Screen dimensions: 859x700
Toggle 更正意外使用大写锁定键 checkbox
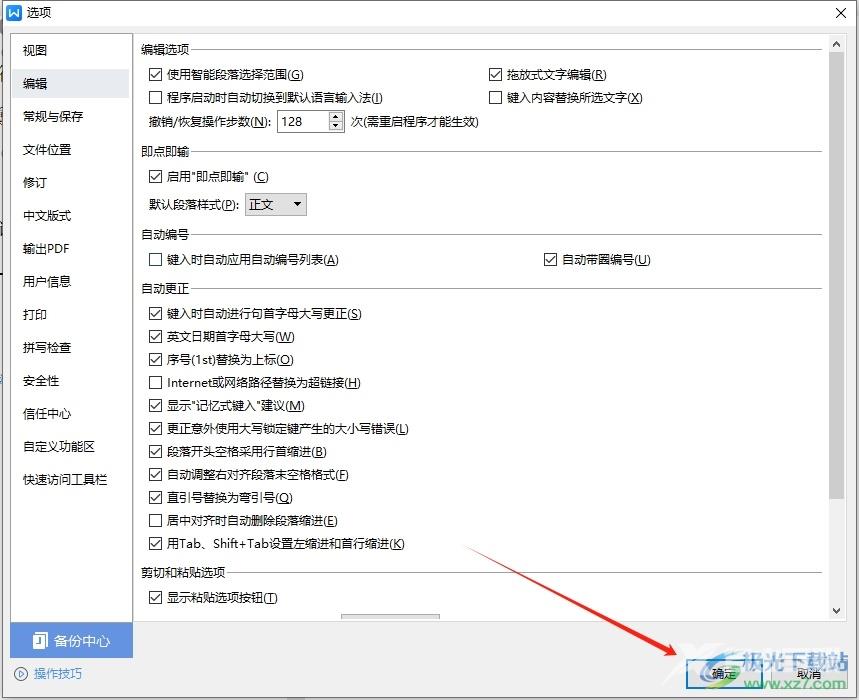pyautogui.click(x=156, y=428)
